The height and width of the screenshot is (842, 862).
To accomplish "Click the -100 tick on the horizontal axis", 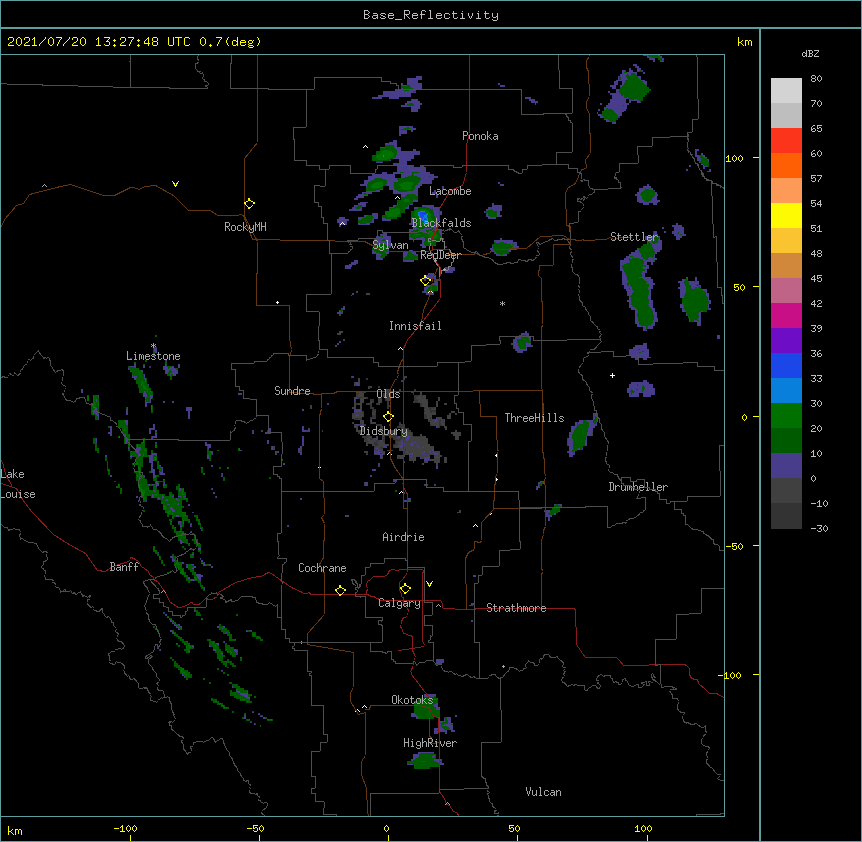I will point(125,828).
